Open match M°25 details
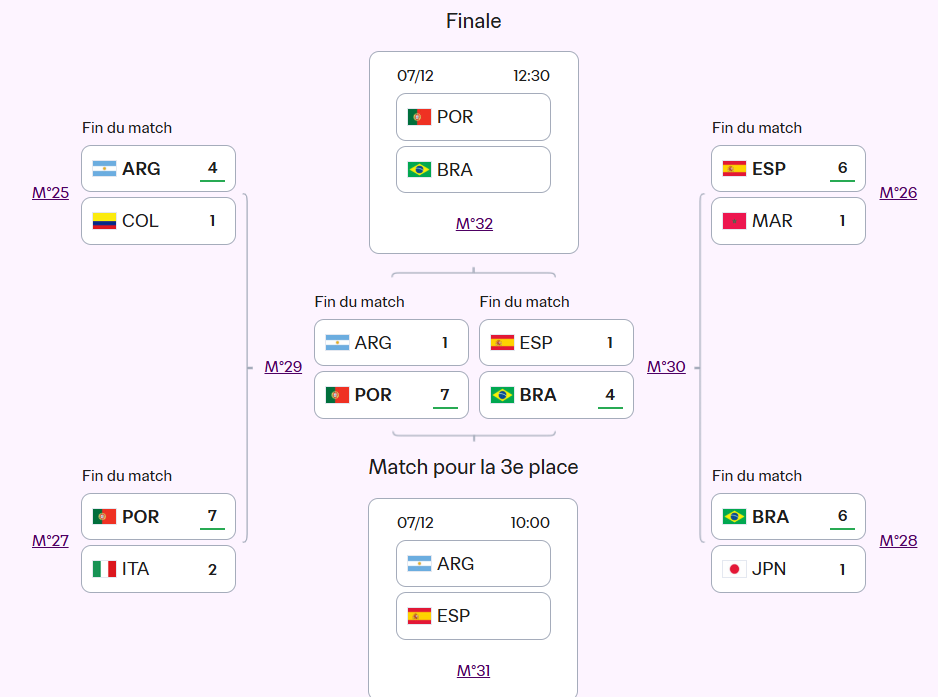Viewport: 938px width, 697px height. pos(50,192)
